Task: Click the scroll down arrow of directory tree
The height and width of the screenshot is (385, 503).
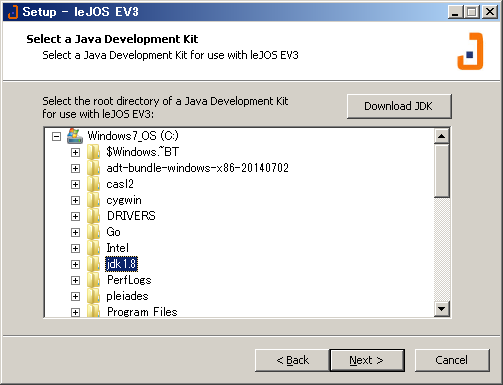Action: 442,309
